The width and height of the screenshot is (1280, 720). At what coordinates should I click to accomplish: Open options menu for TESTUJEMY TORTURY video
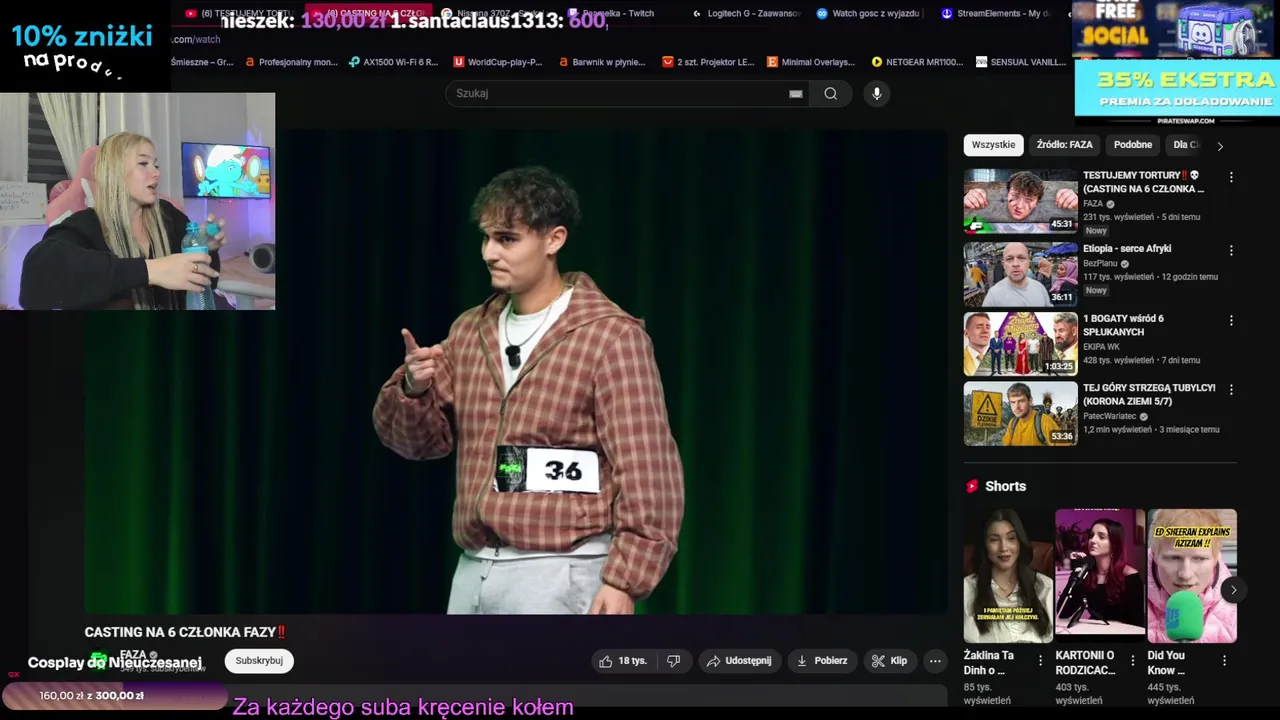click(1231, 177)
